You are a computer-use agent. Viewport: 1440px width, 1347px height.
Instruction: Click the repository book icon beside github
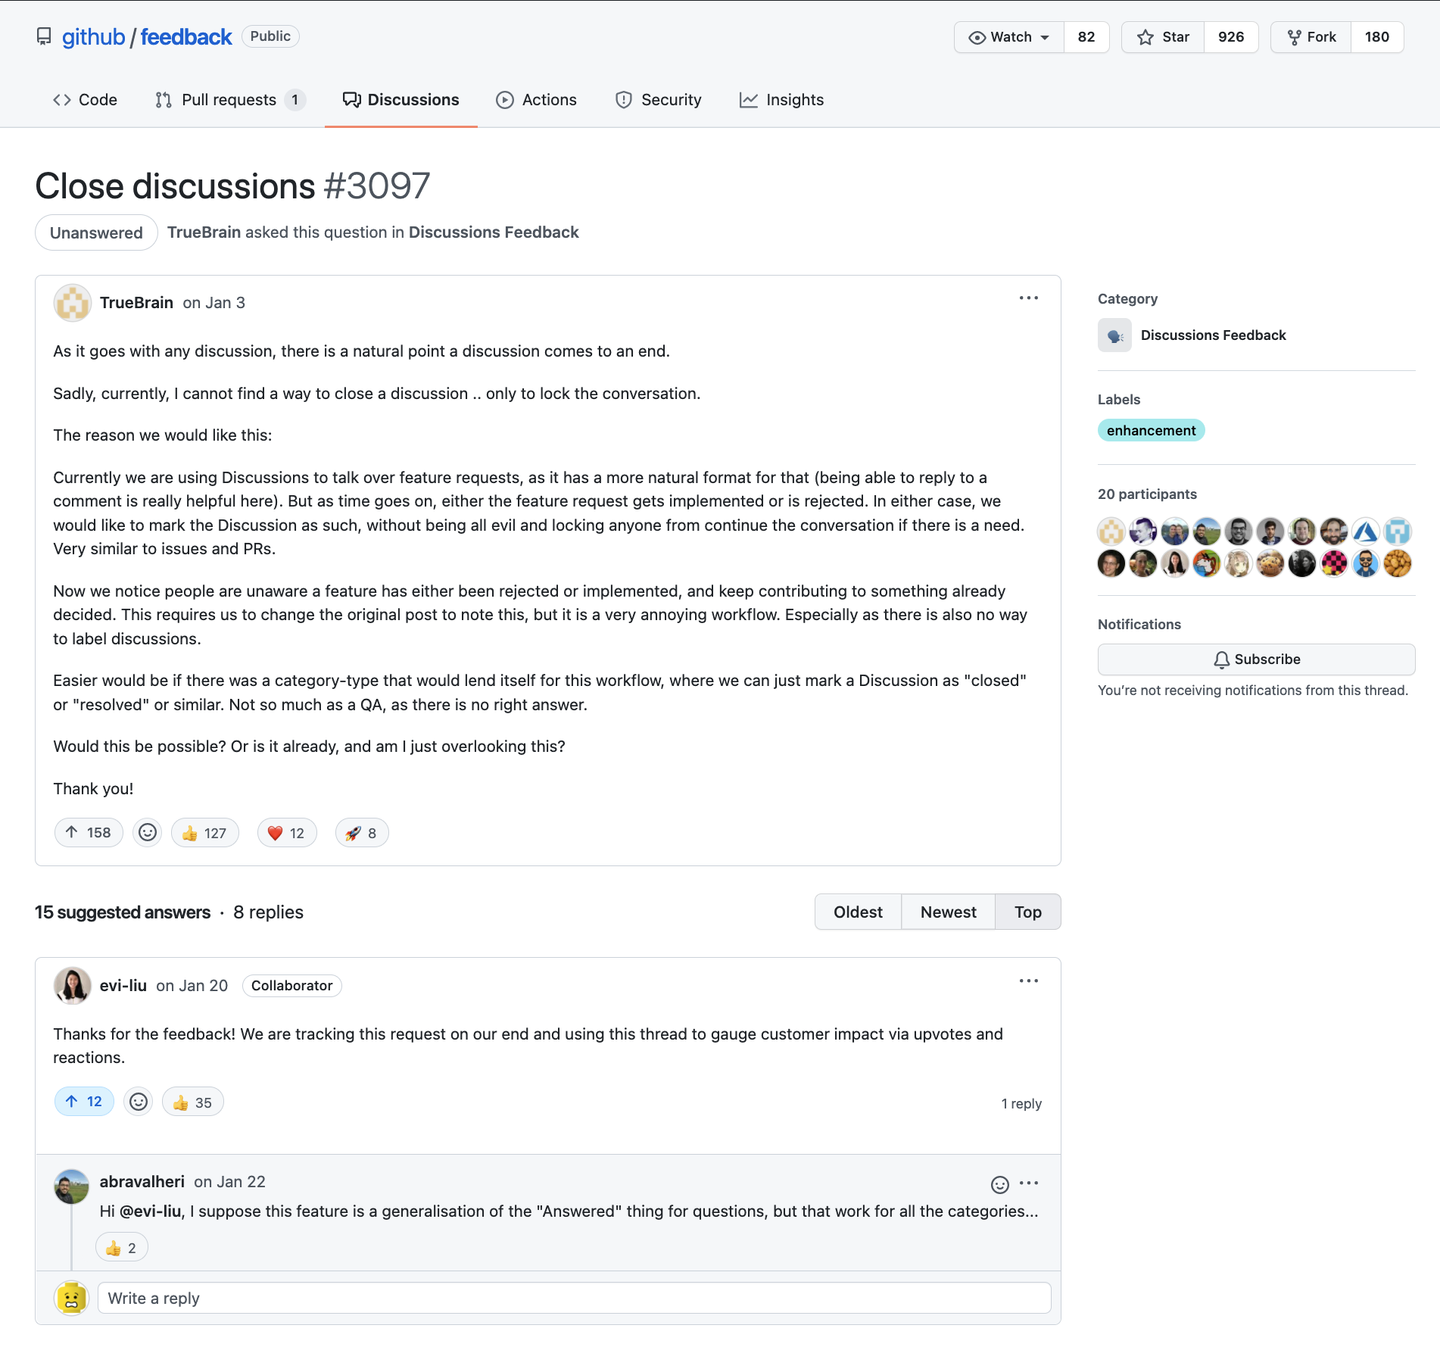[44, 37]
